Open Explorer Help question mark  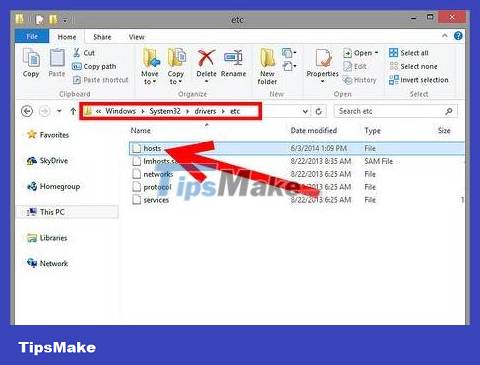click(458, 36)
